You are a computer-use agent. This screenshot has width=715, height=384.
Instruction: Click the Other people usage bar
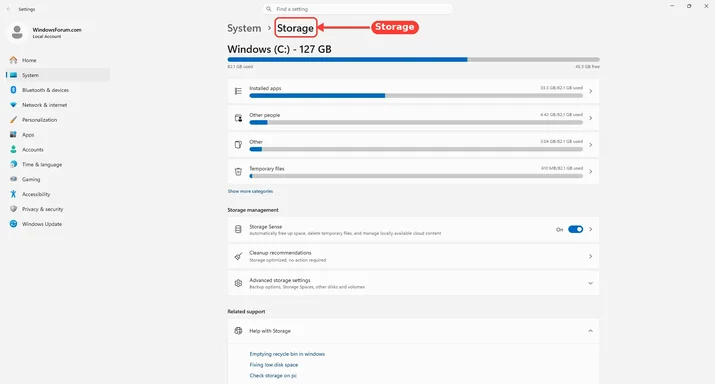(x=416, y=123)
